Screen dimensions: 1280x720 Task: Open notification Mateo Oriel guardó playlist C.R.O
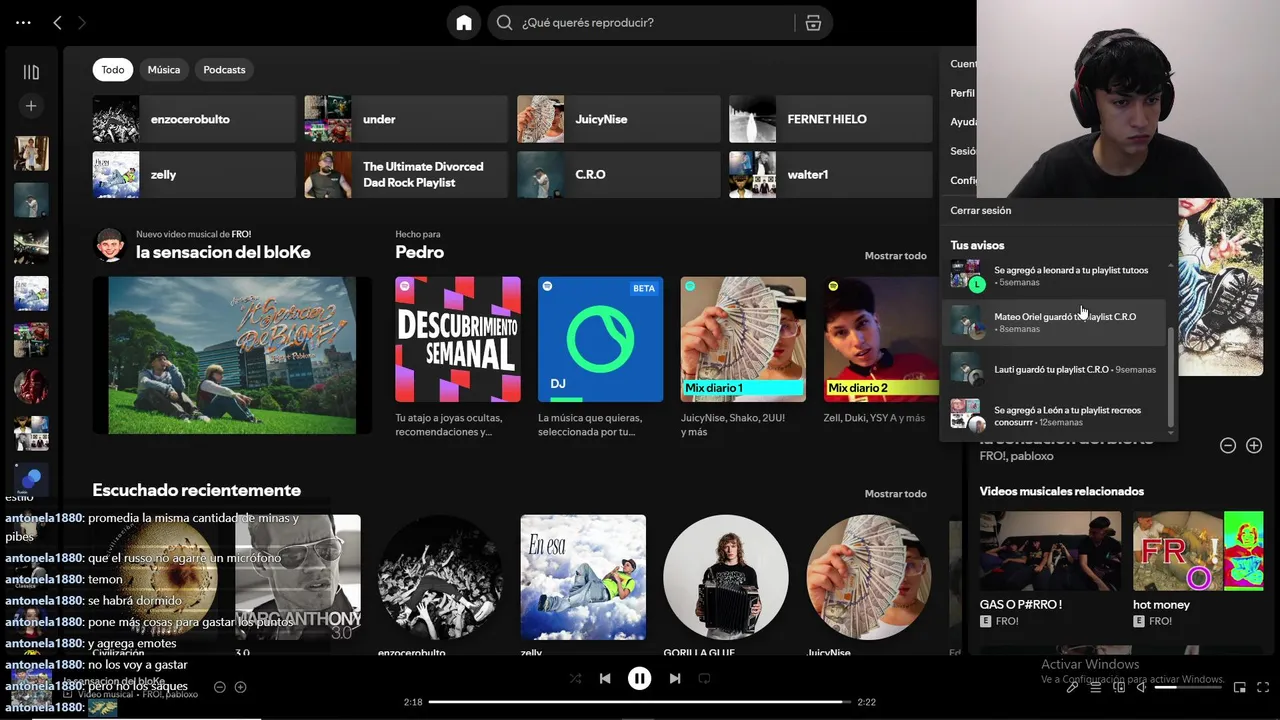(x=1055, y=322)
